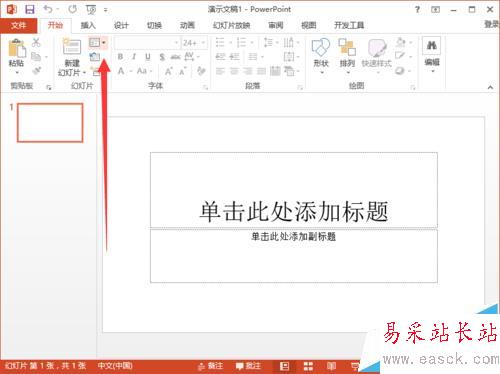The height and width of the screenshot is (374, 500).
Task: Click the Shape Effects icon
Action: [400, 71]
